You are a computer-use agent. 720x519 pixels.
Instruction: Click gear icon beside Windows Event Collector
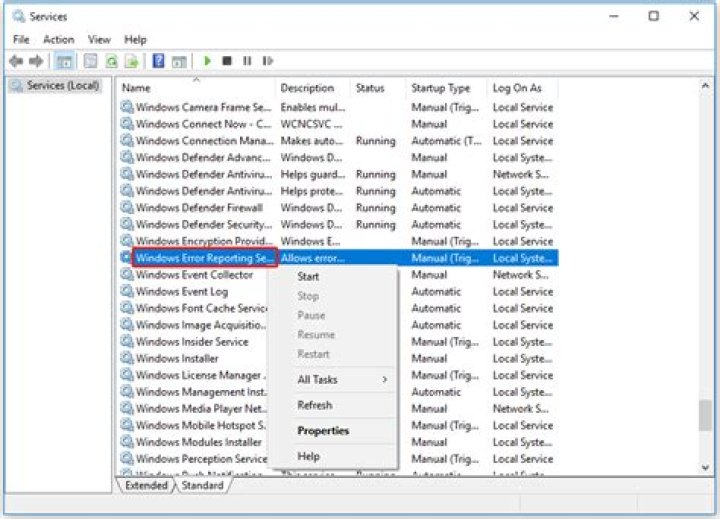[127, 274]
